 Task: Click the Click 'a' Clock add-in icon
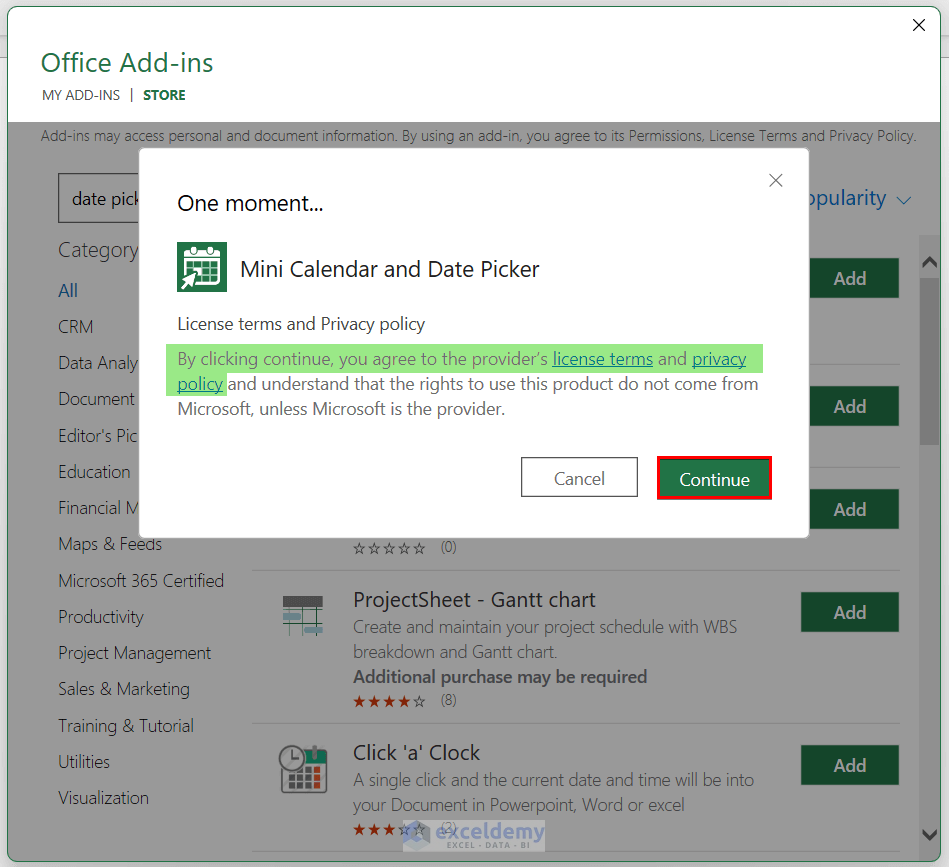click(302, 769)
